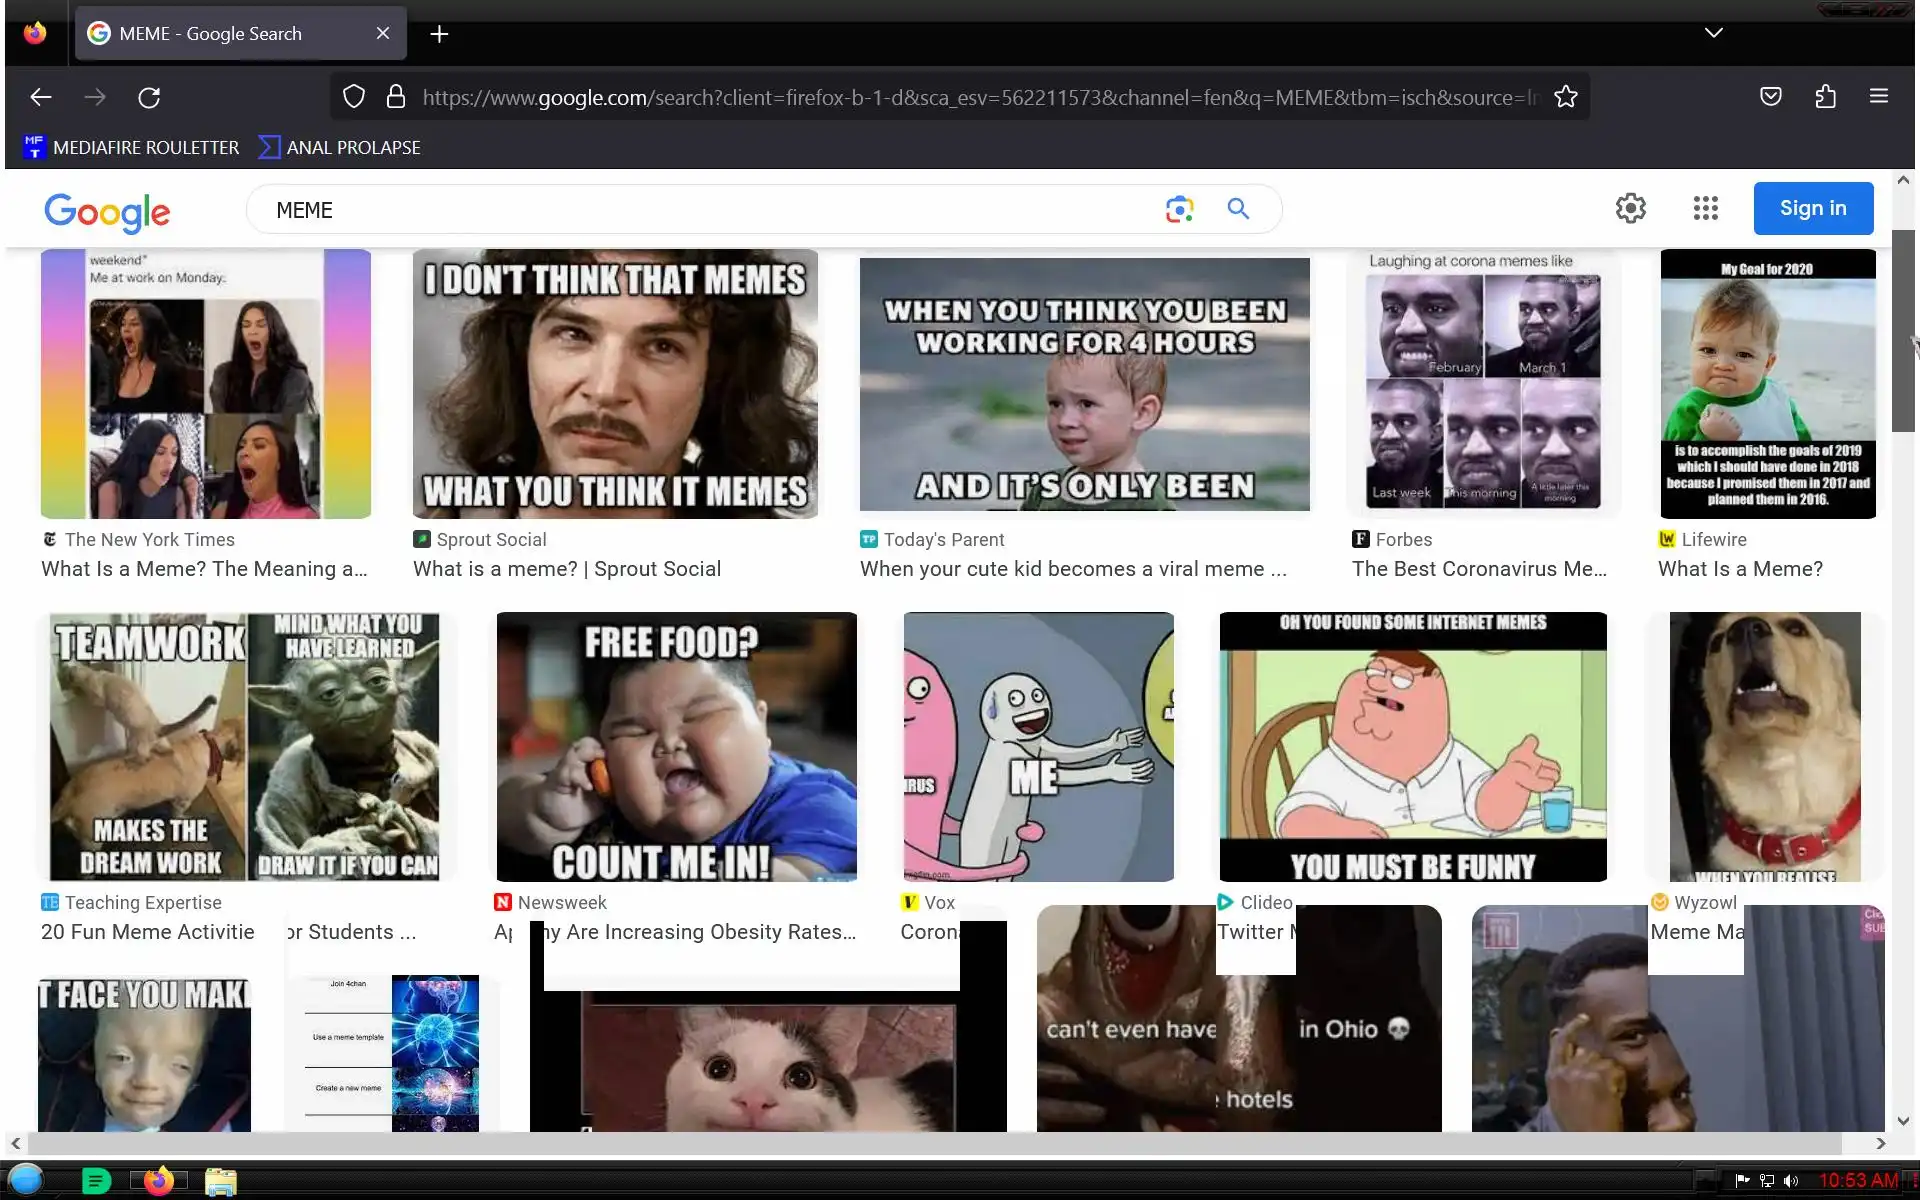The width and height of the screenshot is (1920, 1200).
Task: Click the horizontal scrollbar right arrow
Action: tap(1880, 1143)
